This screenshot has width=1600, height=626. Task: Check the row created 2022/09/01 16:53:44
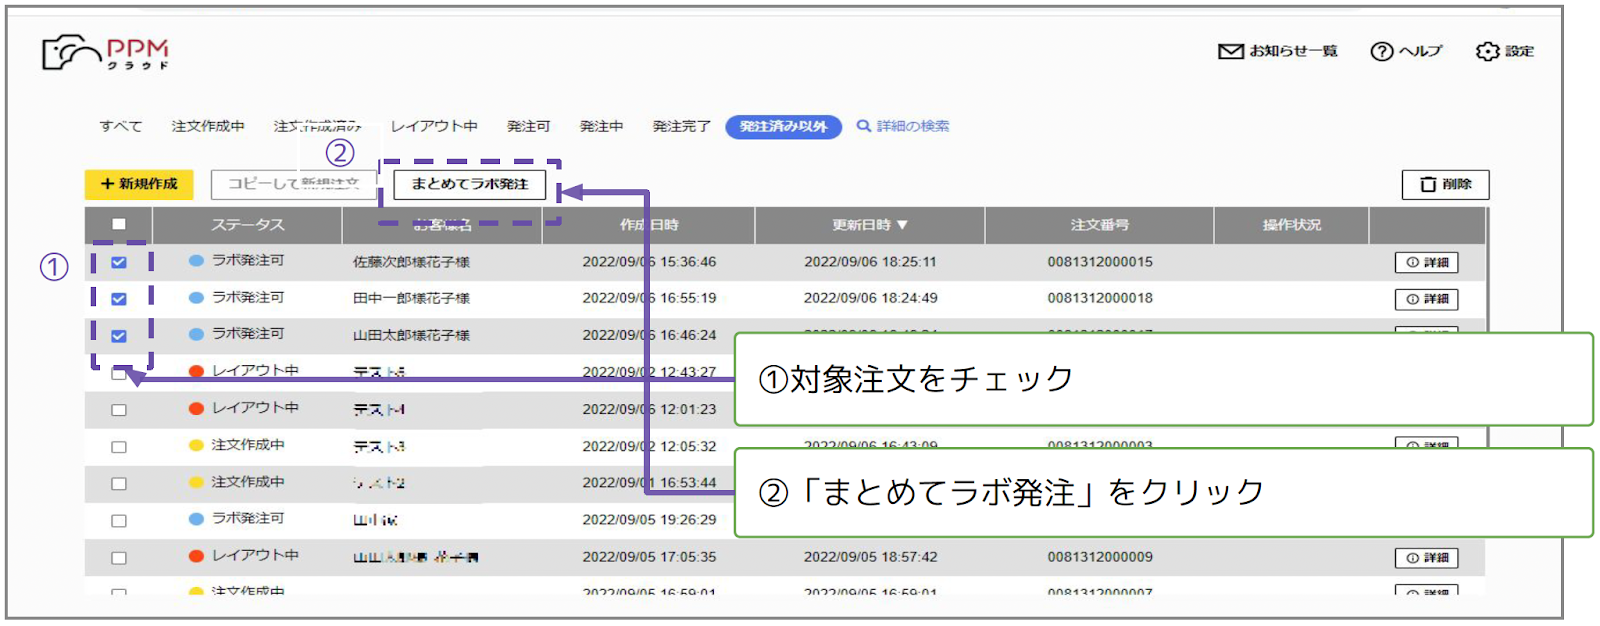coord(119,484)
